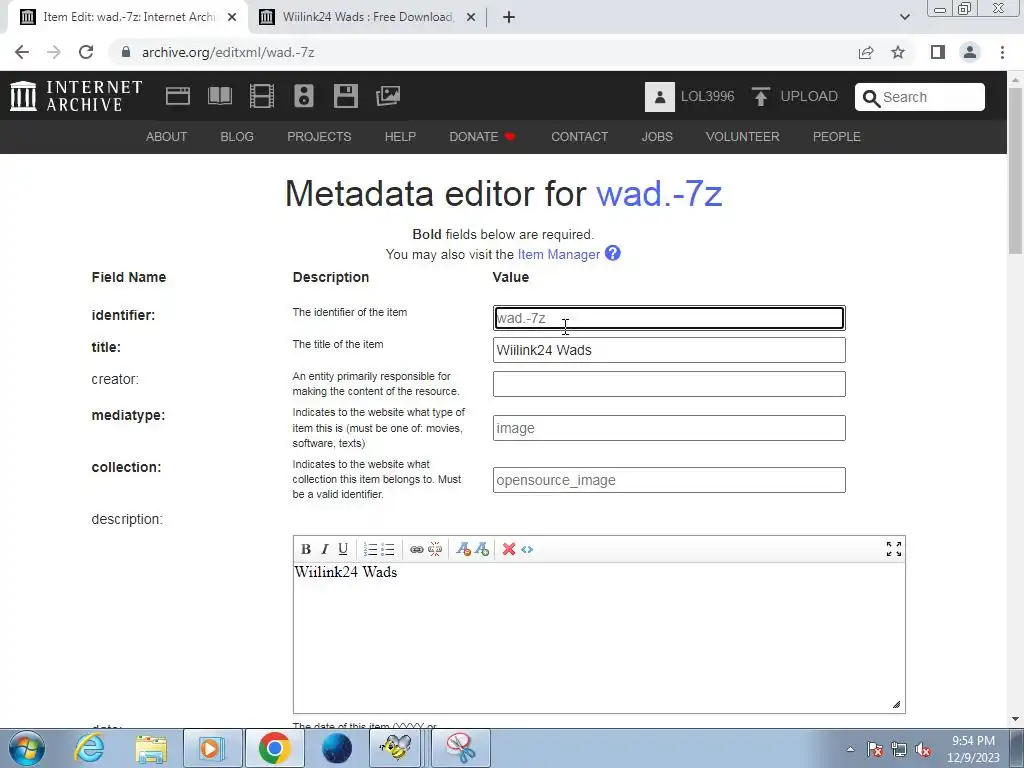
Task: Select the Item Edit wad.-7z tab
Action: point(129,17)
